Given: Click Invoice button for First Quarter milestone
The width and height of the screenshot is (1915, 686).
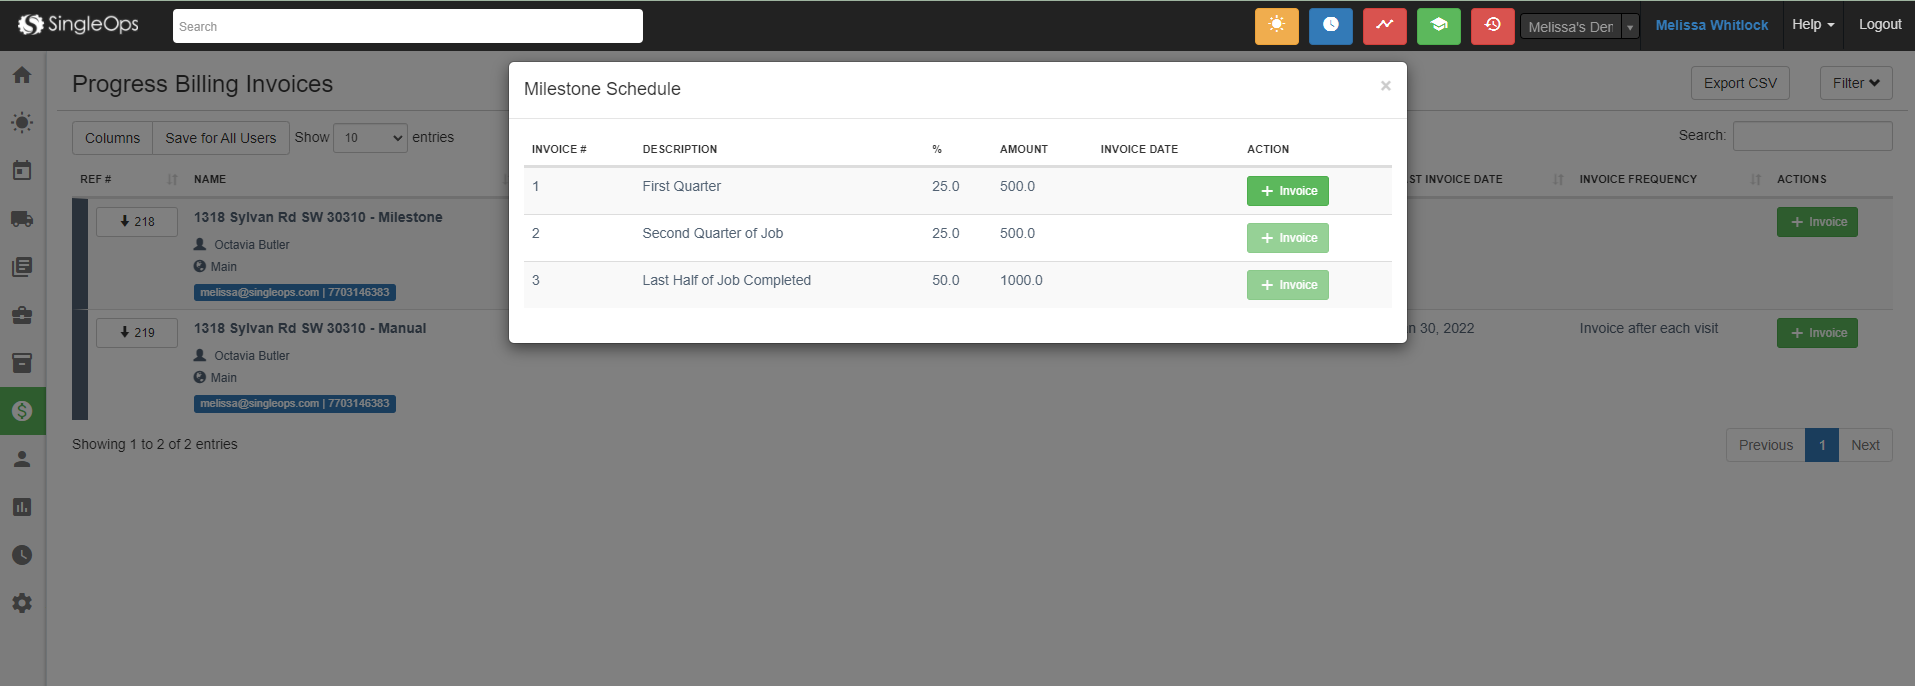Looking at the screenshot, I should pyautogui.click(x=1287, y=191).
